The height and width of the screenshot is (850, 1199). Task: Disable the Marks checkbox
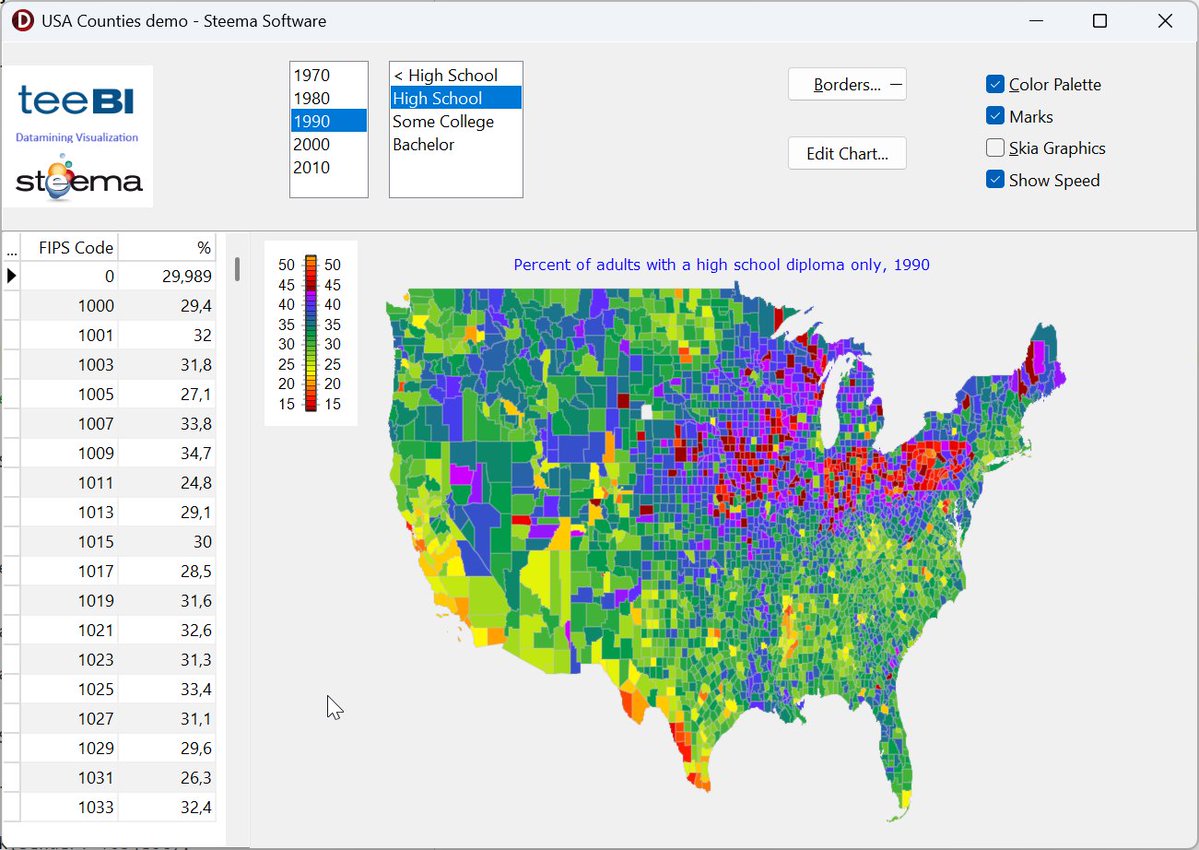pyautogui.click(x=995, y=116)
